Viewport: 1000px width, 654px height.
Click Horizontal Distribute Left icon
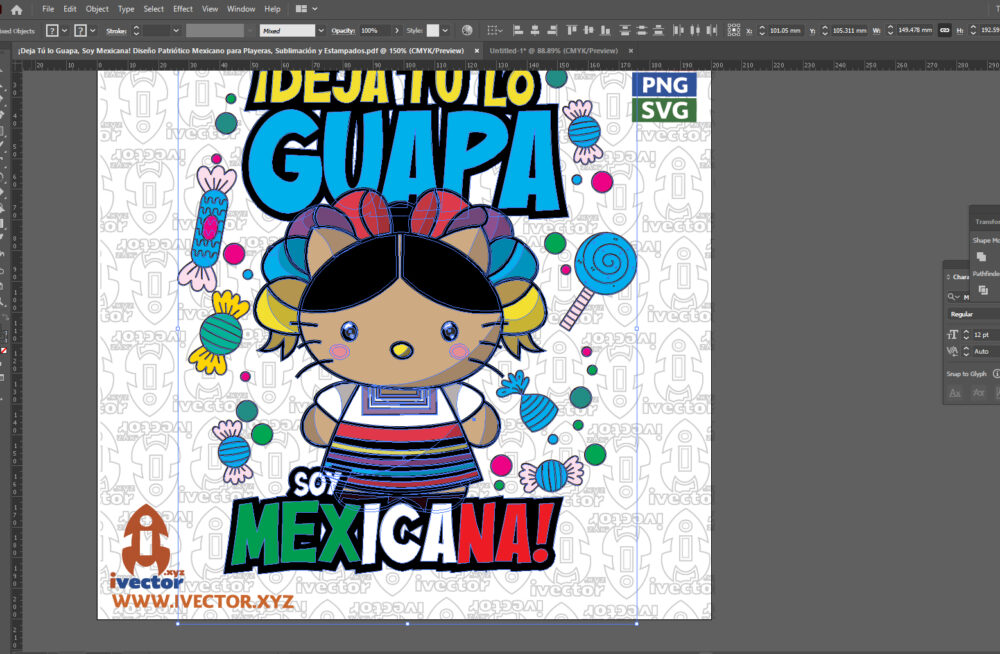point(678,30)
